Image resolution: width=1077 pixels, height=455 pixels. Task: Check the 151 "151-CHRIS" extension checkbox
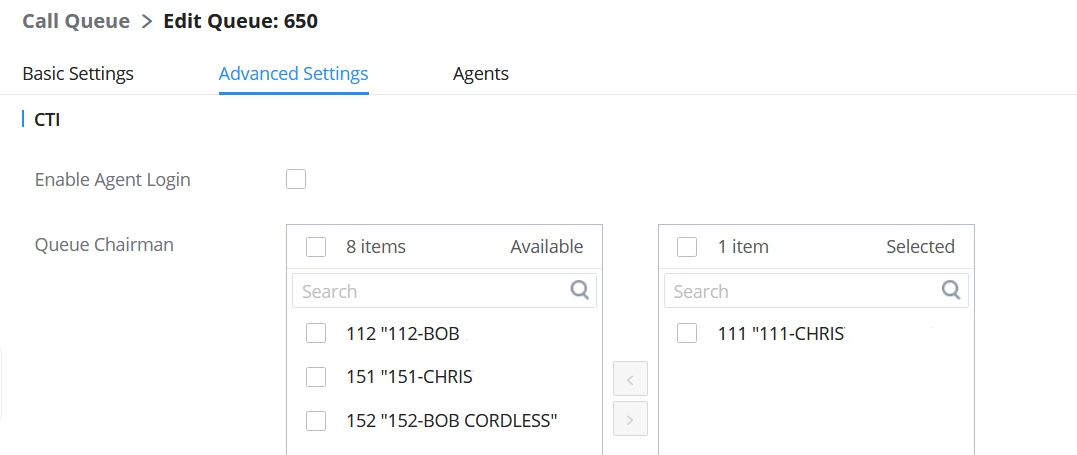click(316, 377)
